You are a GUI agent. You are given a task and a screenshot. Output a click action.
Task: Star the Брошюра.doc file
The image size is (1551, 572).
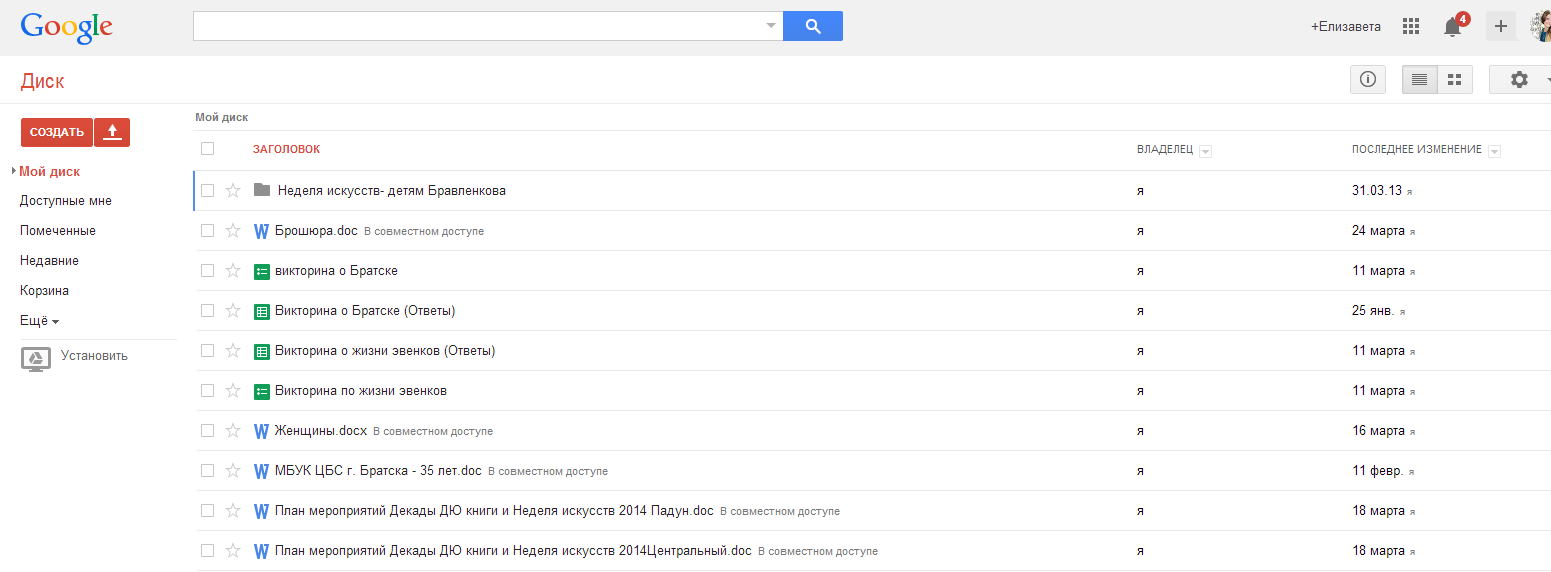[233, 231]
